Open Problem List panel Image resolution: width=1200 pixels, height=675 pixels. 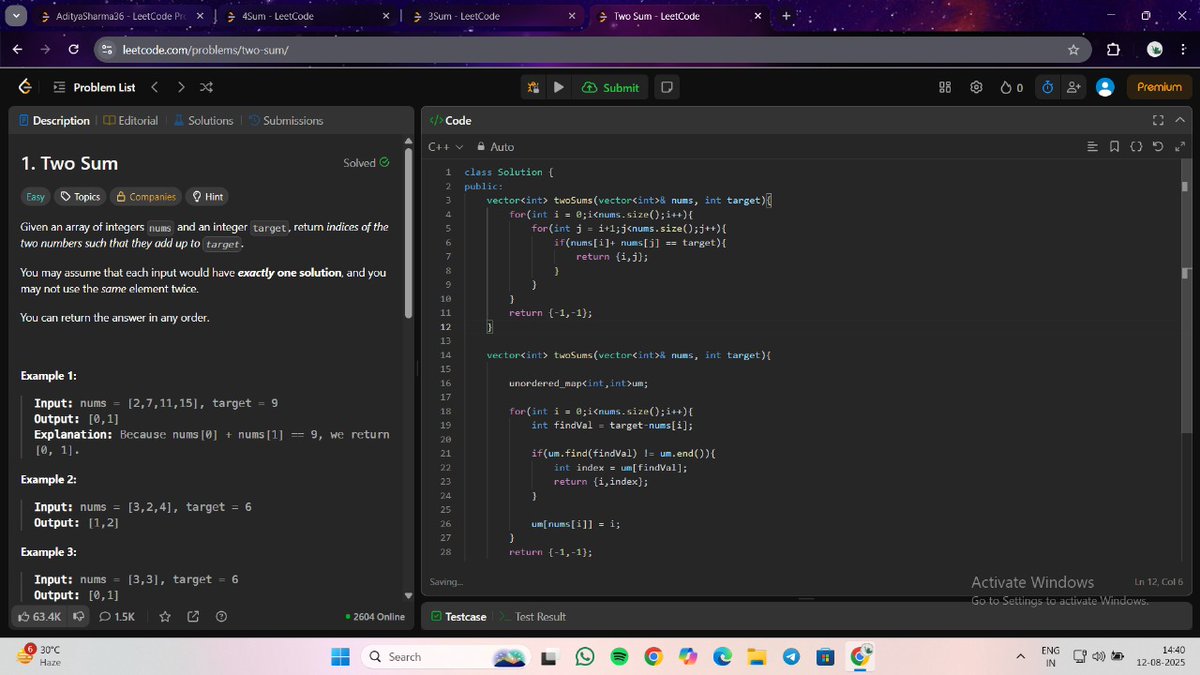pyautogui.click(x=94, y=87)
